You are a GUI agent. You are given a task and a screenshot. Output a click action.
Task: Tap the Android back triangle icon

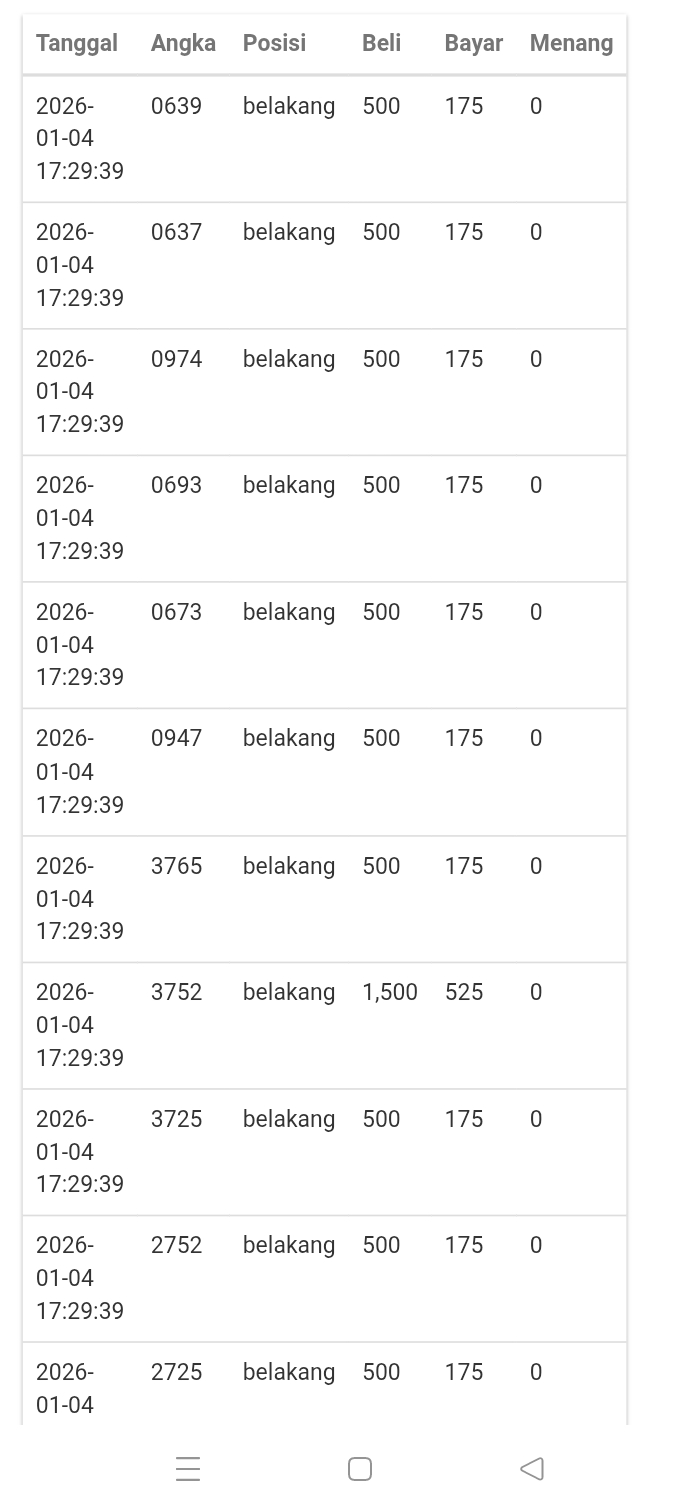532,1468
